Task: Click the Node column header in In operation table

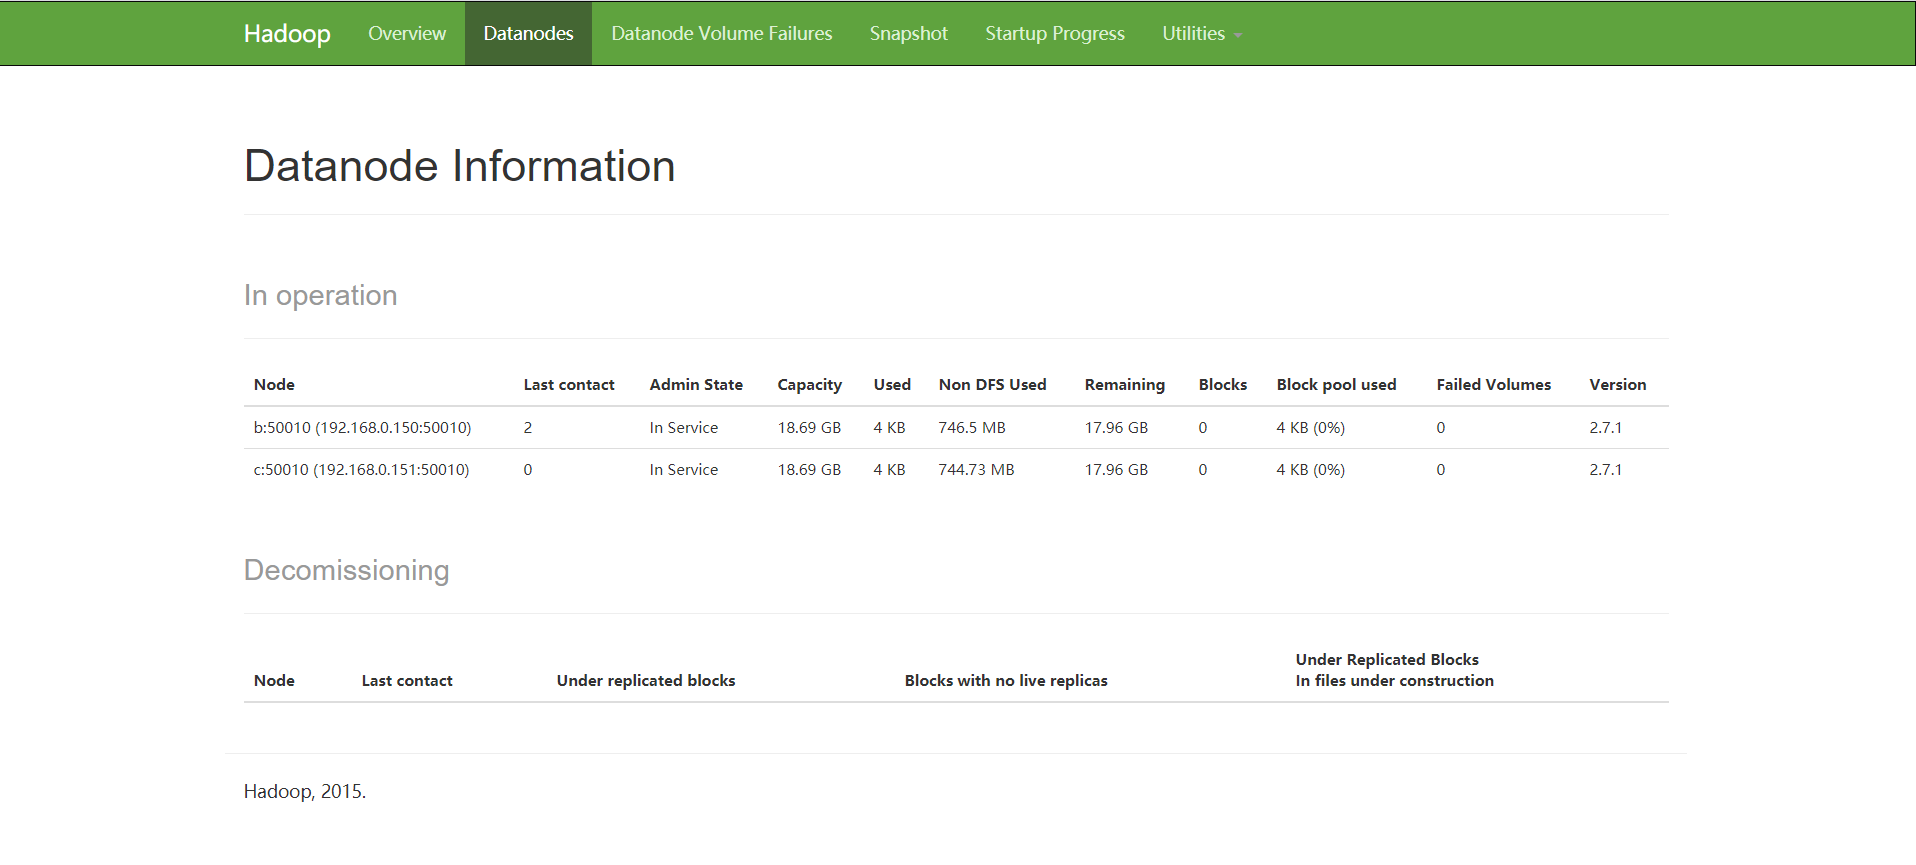Action: coord(274,384)
